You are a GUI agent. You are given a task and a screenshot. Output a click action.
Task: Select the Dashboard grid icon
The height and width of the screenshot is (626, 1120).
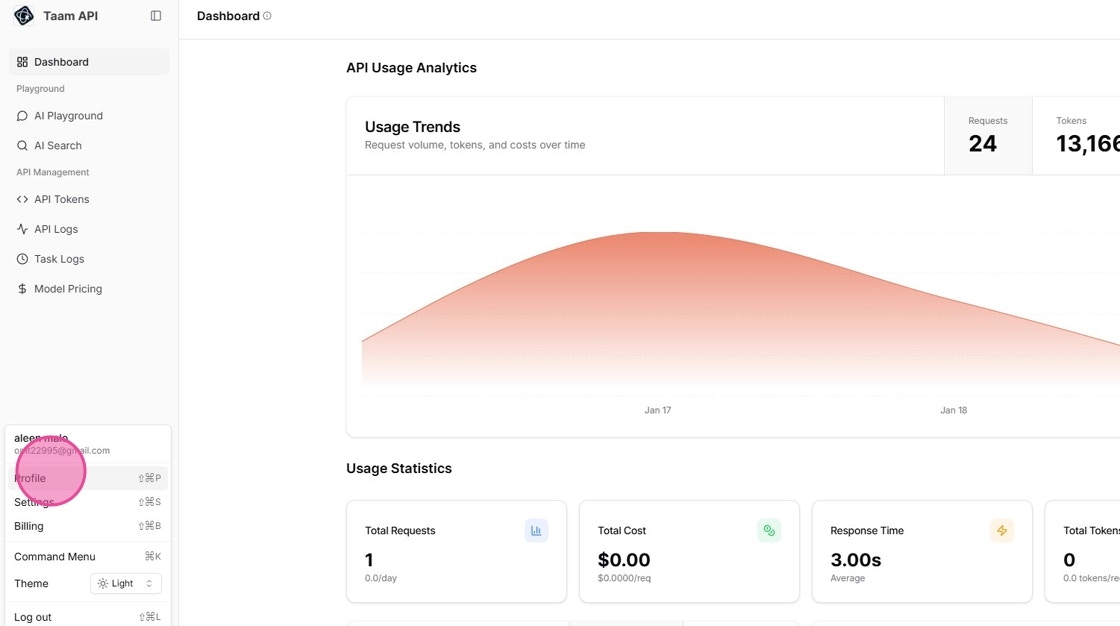(x=22, y=61)
